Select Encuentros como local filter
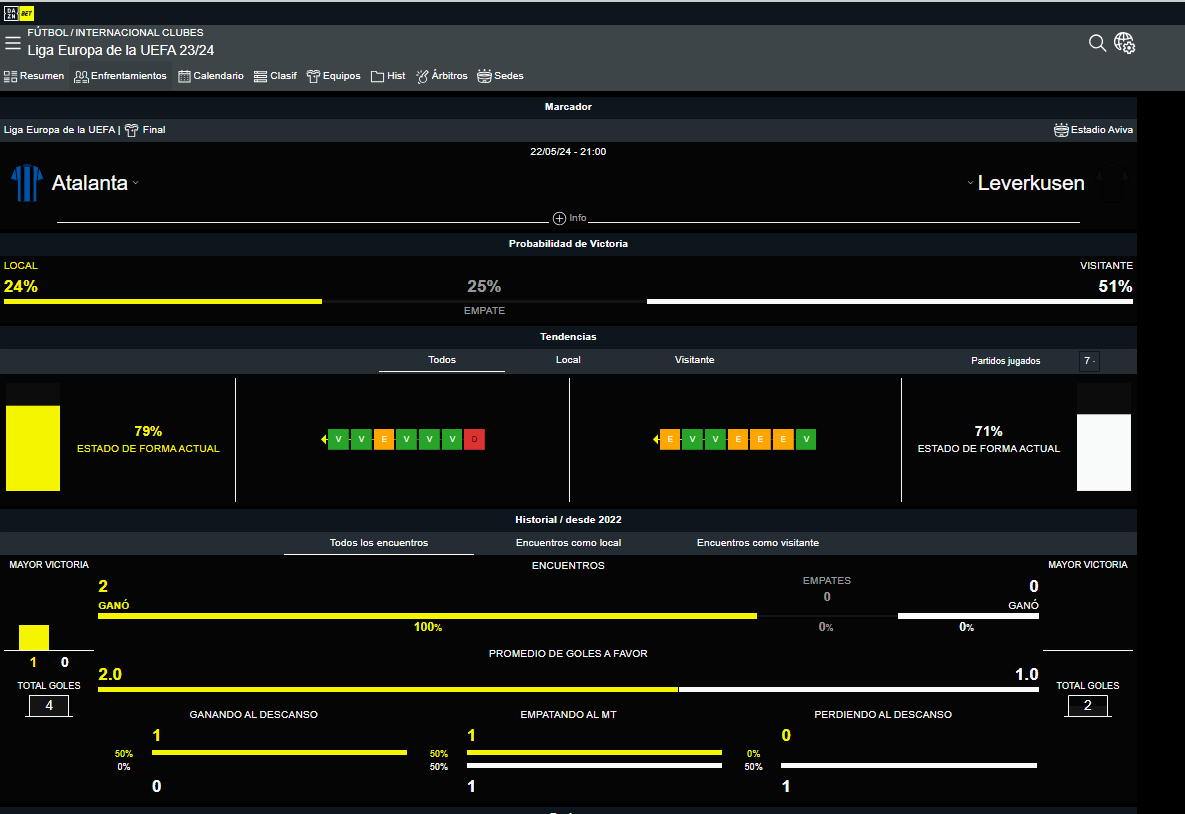 click(568, 543)
